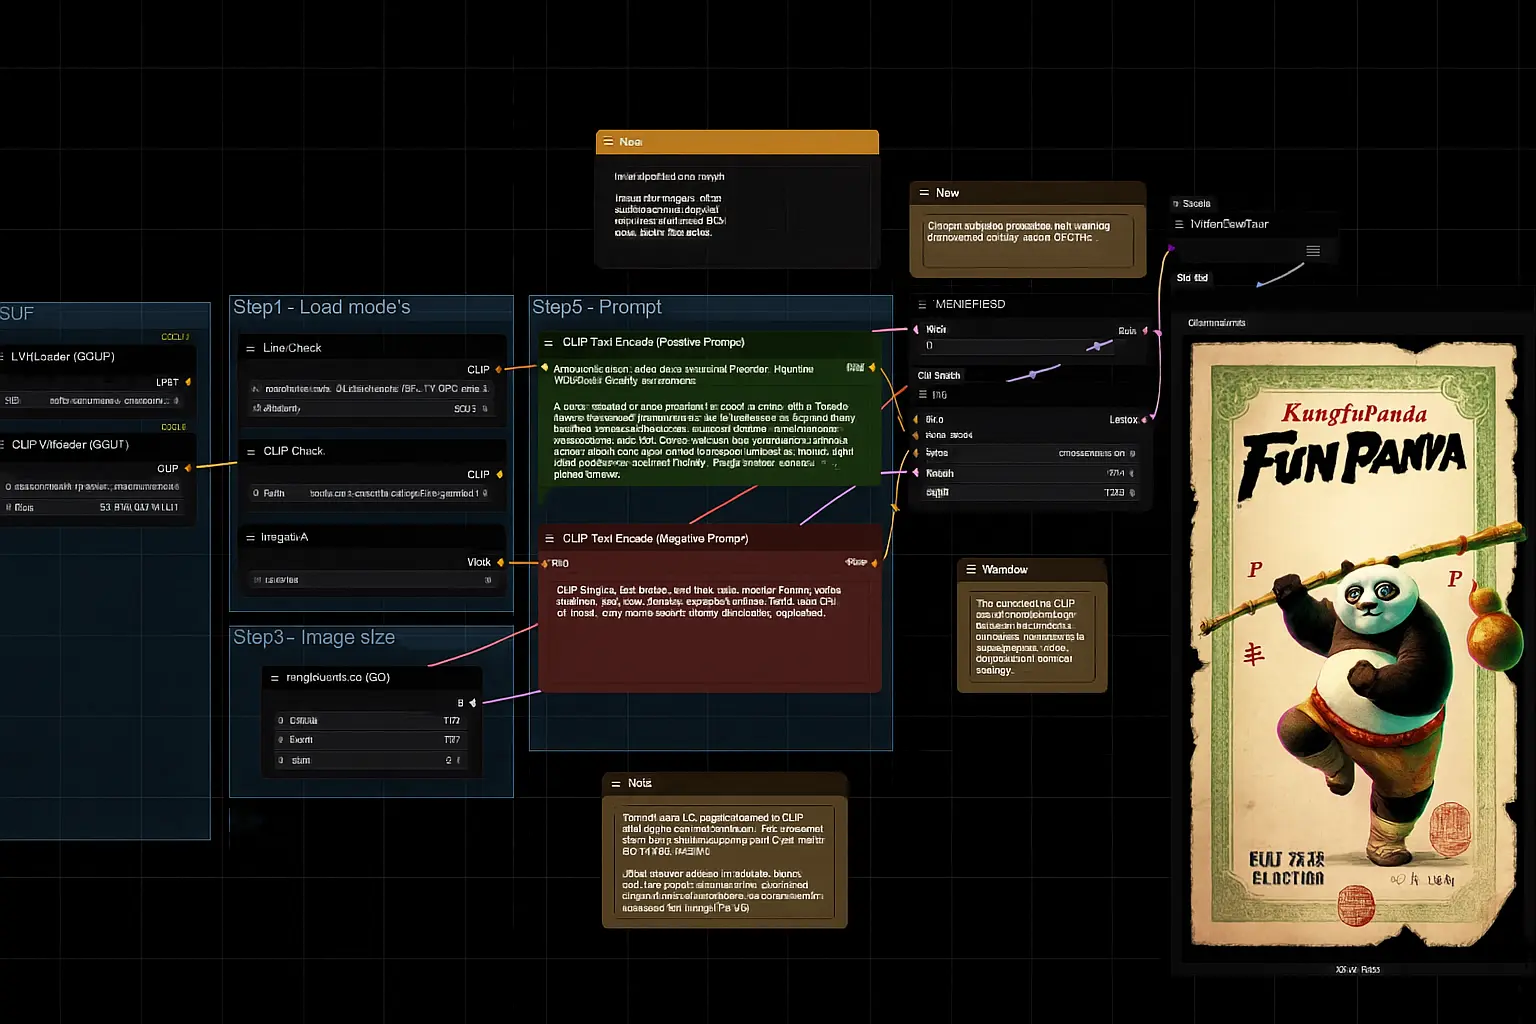The image size is (1536, 1024).
Task: Click the Sacela label above the preview node
Action: [x=1196, y=204]
